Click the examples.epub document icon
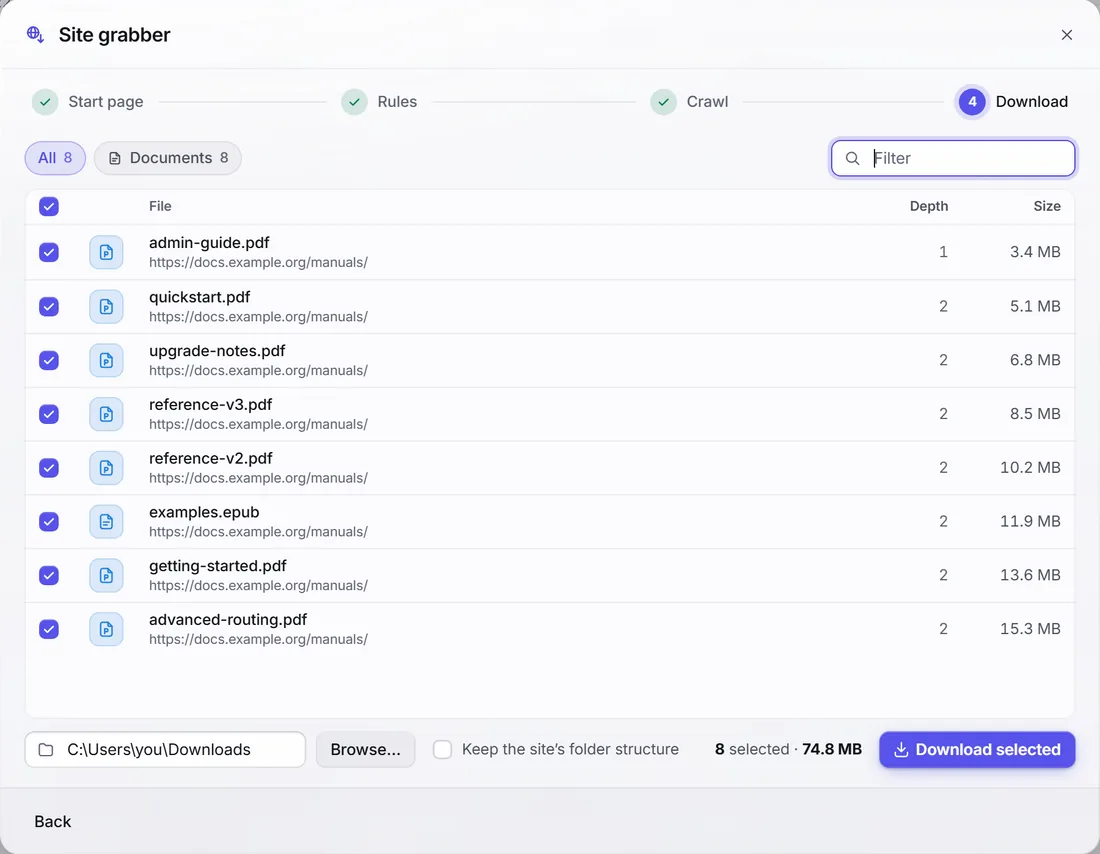The width and height of the screenshot is (1100, 854). 106,522
